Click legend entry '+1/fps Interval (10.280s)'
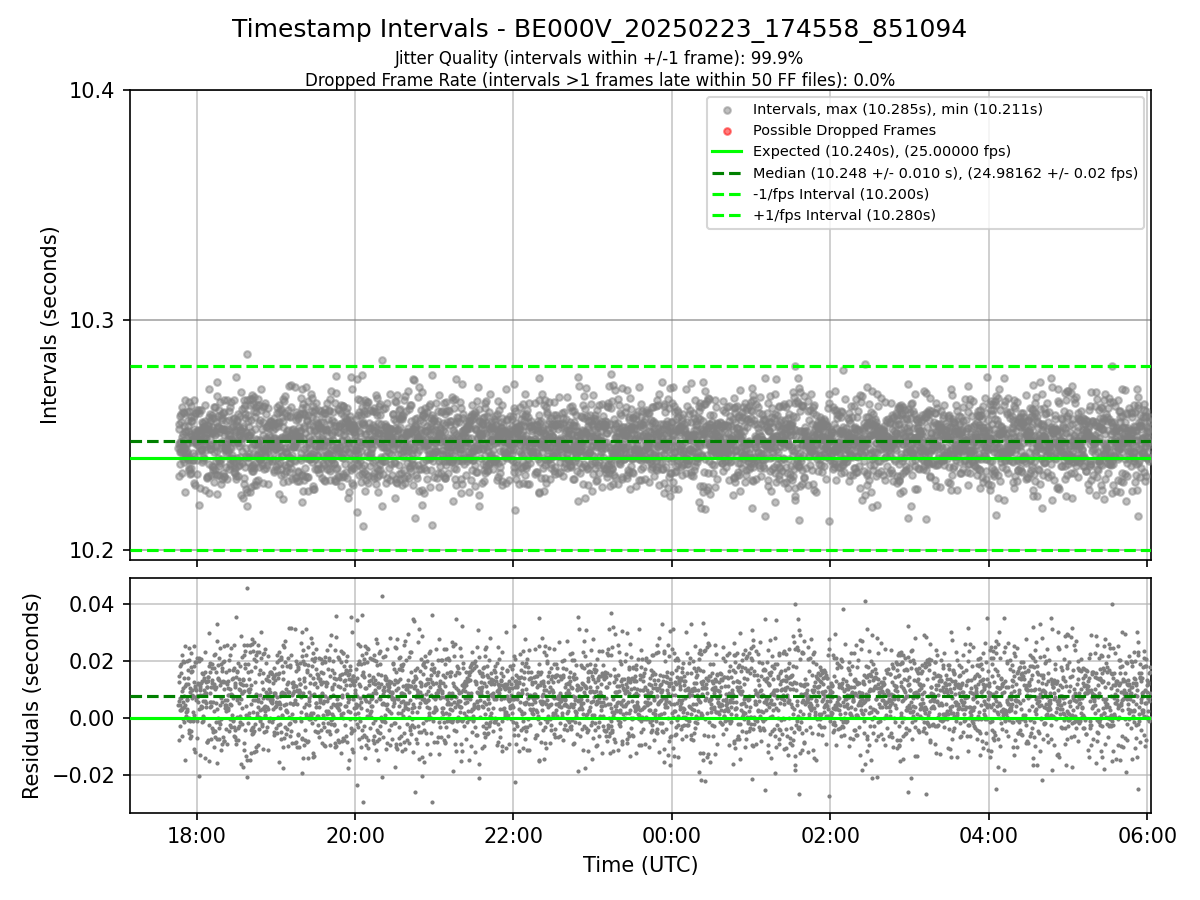 pyautogui.click(x=844, y=215)
